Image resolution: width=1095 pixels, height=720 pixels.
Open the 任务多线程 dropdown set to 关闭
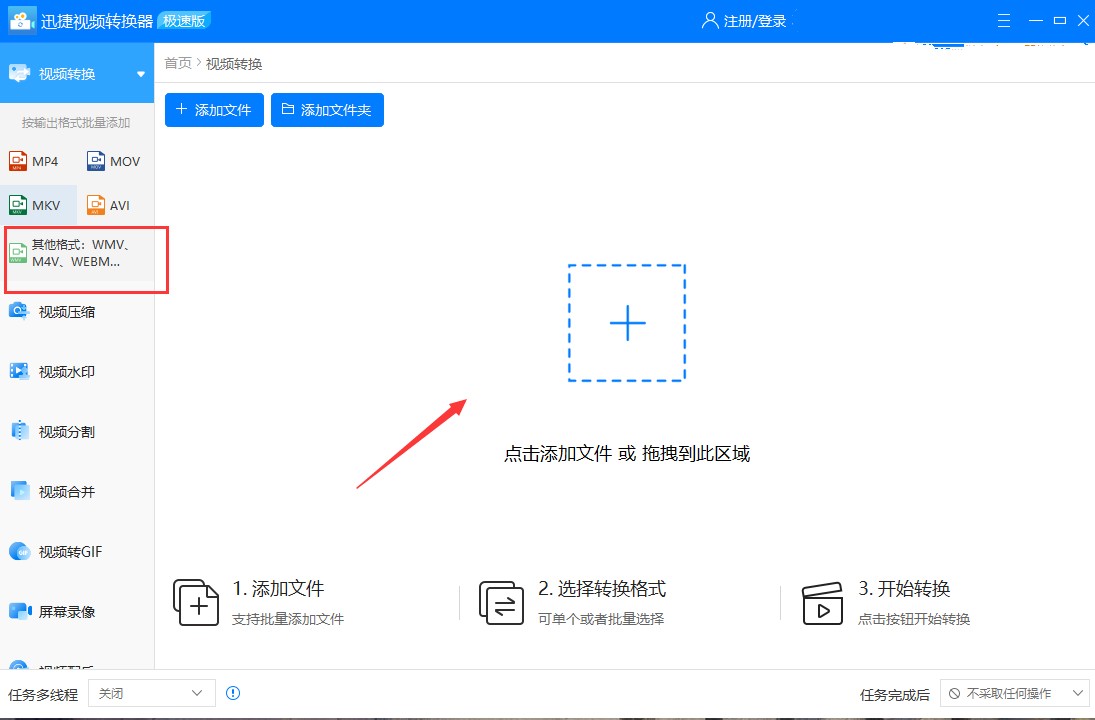151,692
